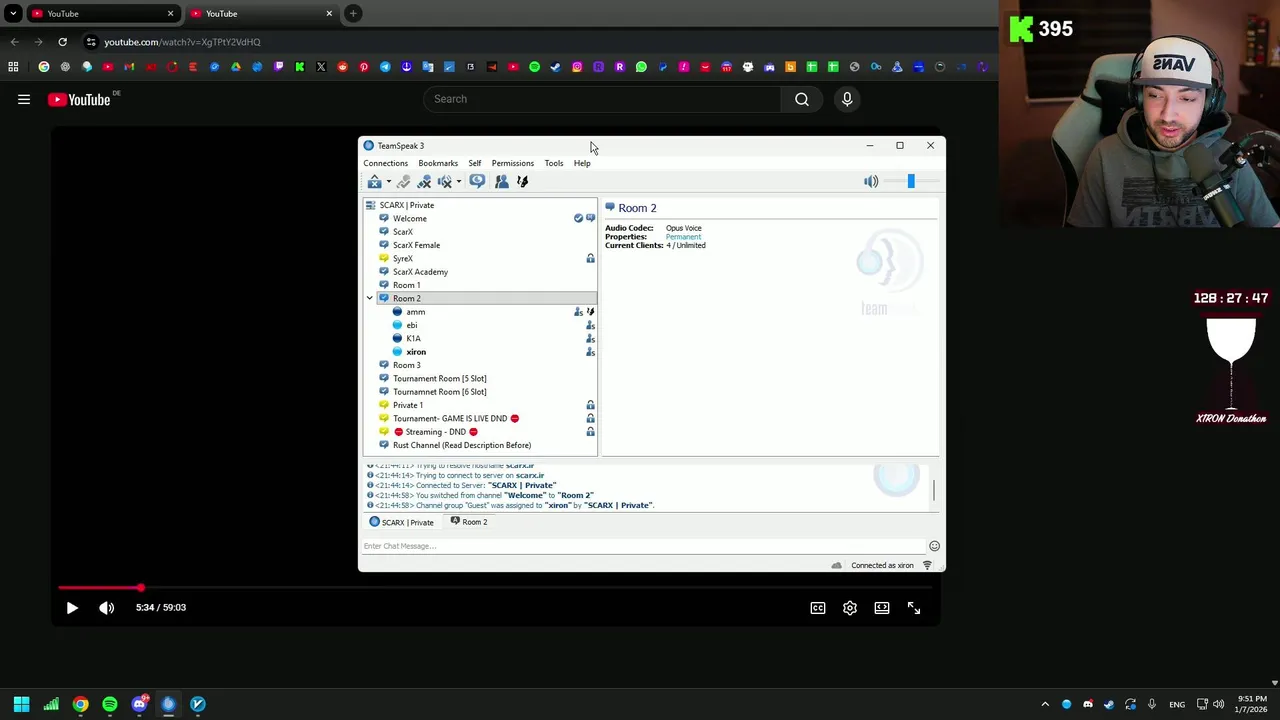Open TeamSpeak contacts toolbar icon
The width and height of the screenshot is (1280, 720).
pyautogui.click(x=501, y=182)
